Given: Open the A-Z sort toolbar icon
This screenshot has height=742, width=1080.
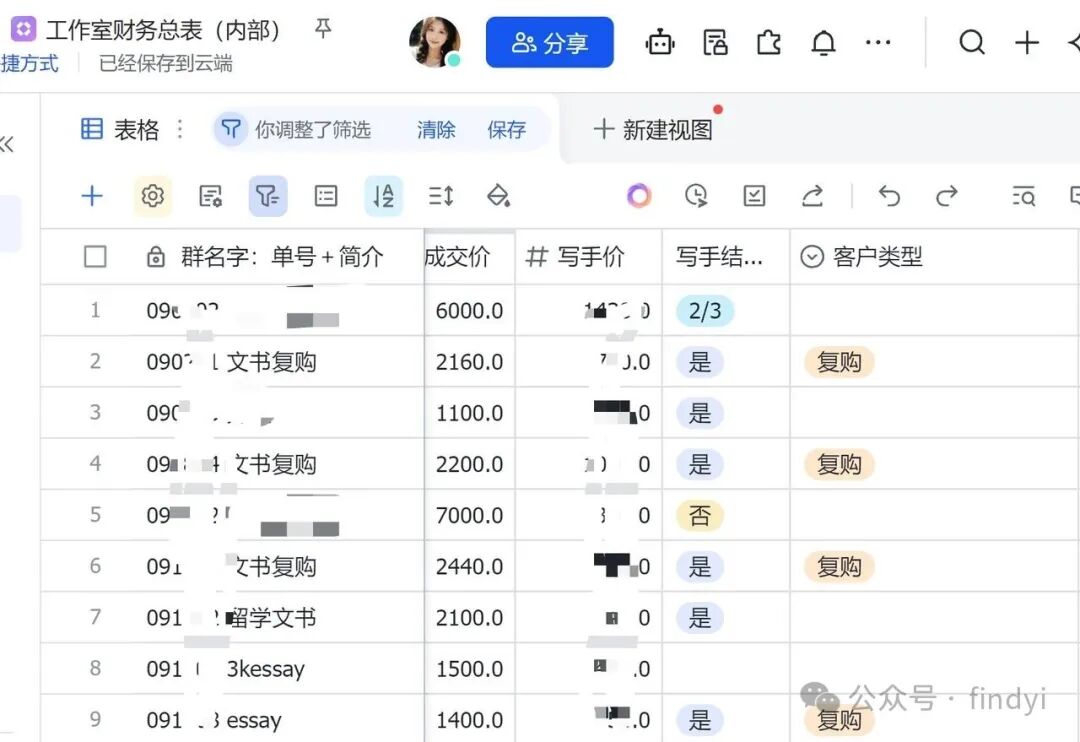Looking at the screenshot, I should pyautogui.click(x=383, y=196).
